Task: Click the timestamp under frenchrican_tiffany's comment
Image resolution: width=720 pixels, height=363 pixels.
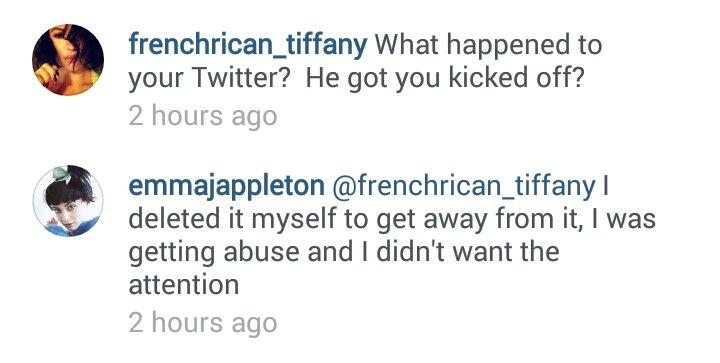Action: point(202,116)
